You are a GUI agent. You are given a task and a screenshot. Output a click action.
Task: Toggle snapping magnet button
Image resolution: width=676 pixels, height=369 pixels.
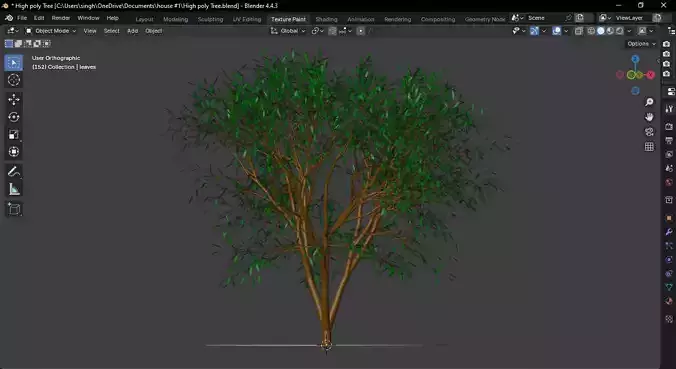(332, 31)
